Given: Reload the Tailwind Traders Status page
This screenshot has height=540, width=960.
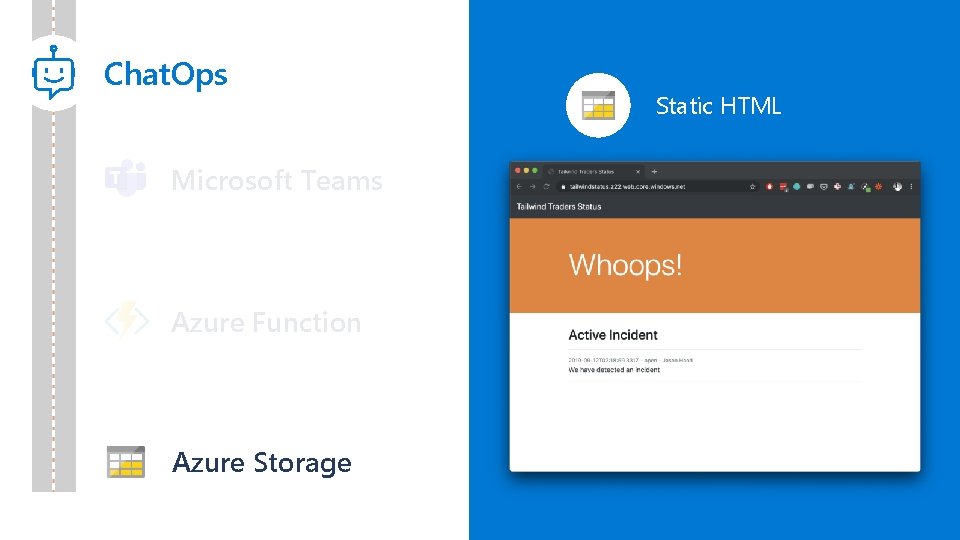Looking at the screenshot, I should click(546, 187).
